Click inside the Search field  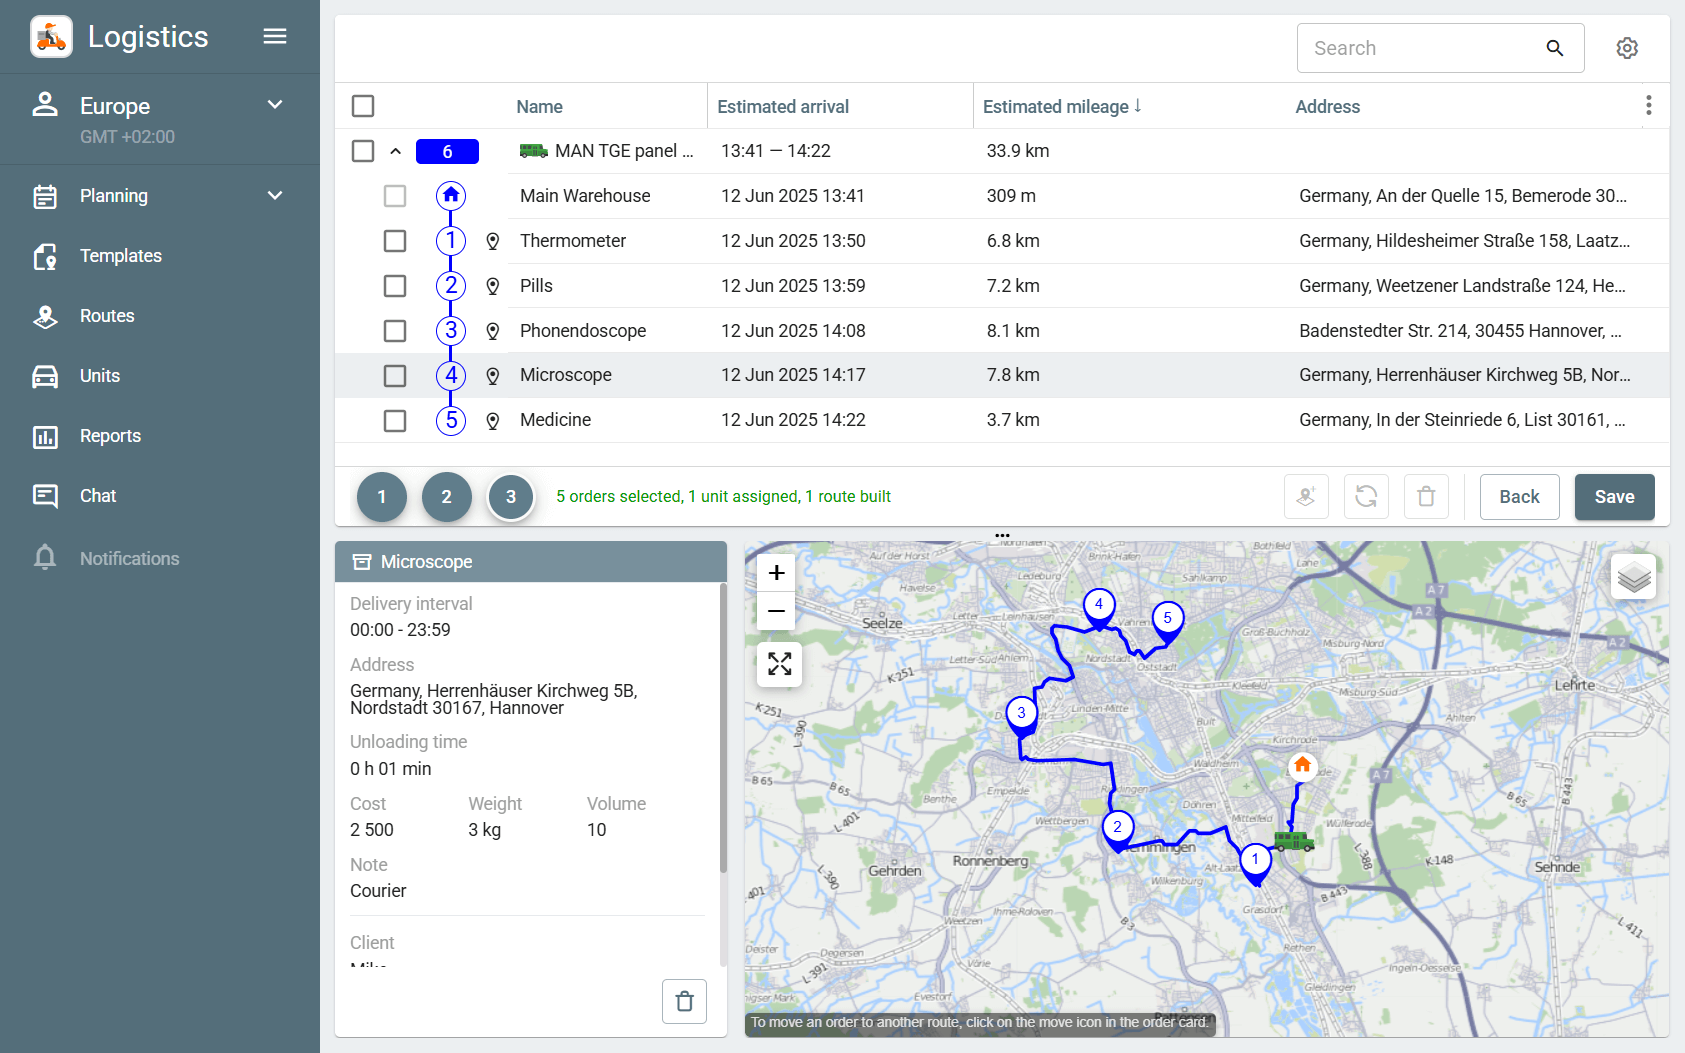pos(1420,47)
